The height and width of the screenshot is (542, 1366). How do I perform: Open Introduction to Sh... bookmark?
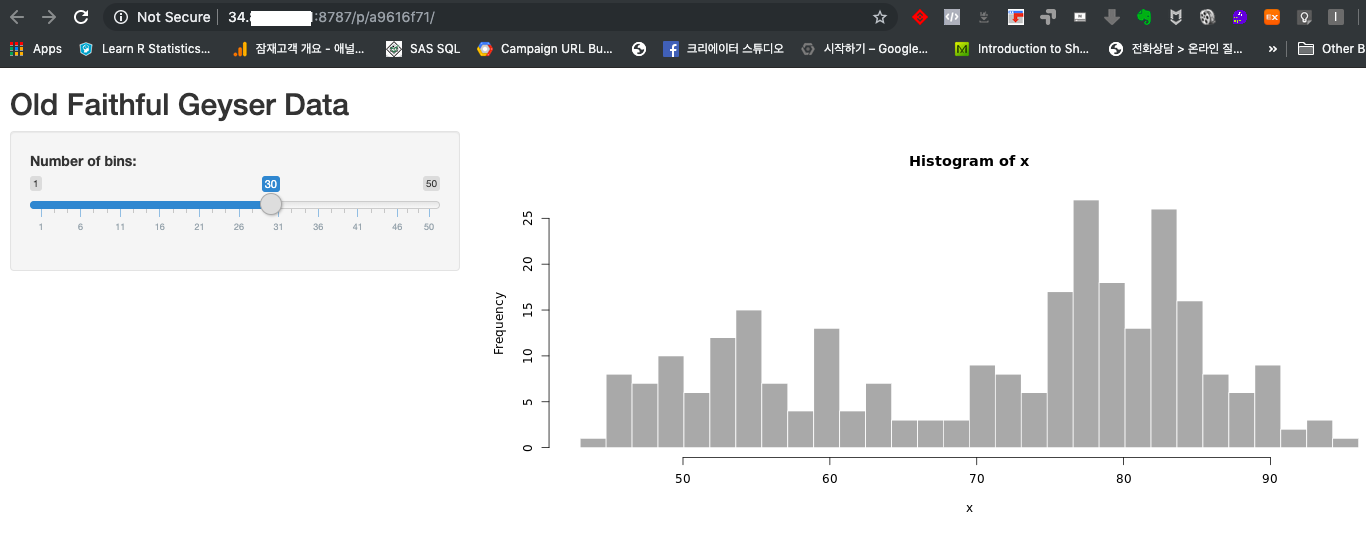[x=1022, y=48]
